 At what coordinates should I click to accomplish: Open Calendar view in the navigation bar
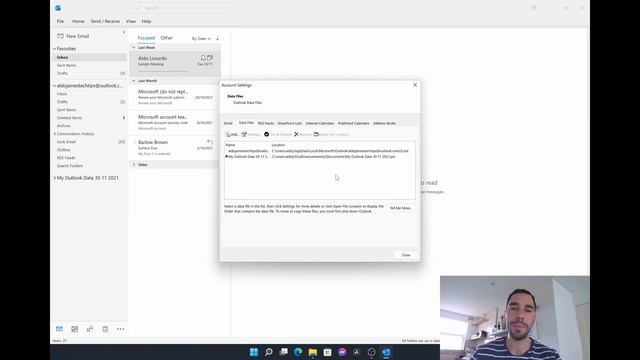75,329
